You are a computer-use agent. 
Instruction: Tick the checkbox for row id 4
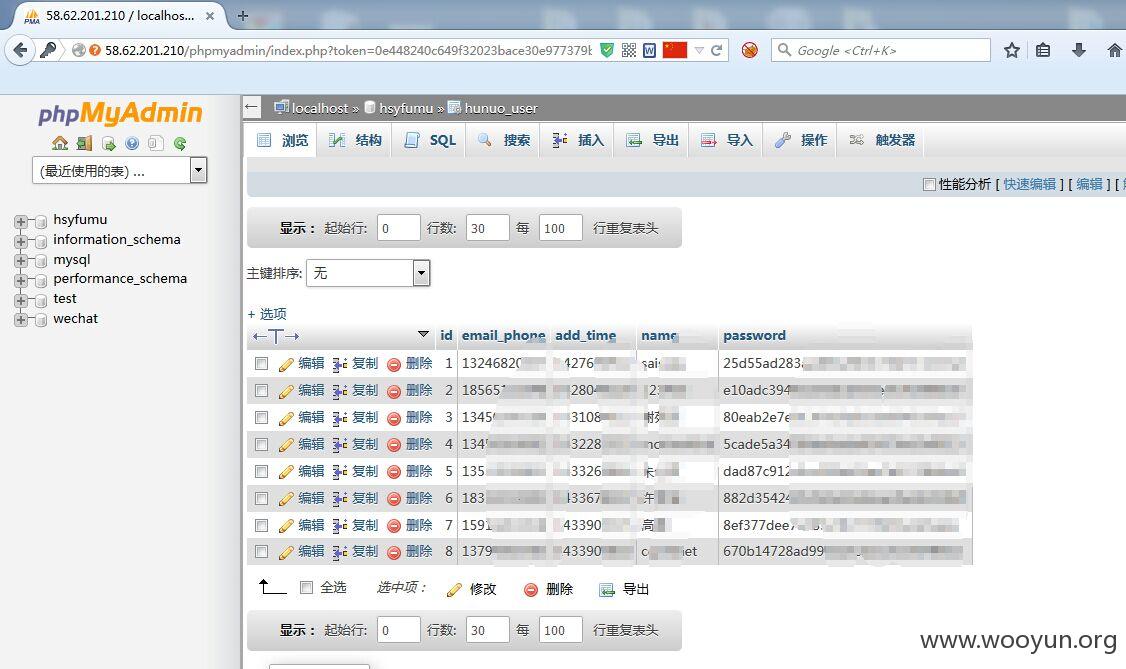coord(261,444)
